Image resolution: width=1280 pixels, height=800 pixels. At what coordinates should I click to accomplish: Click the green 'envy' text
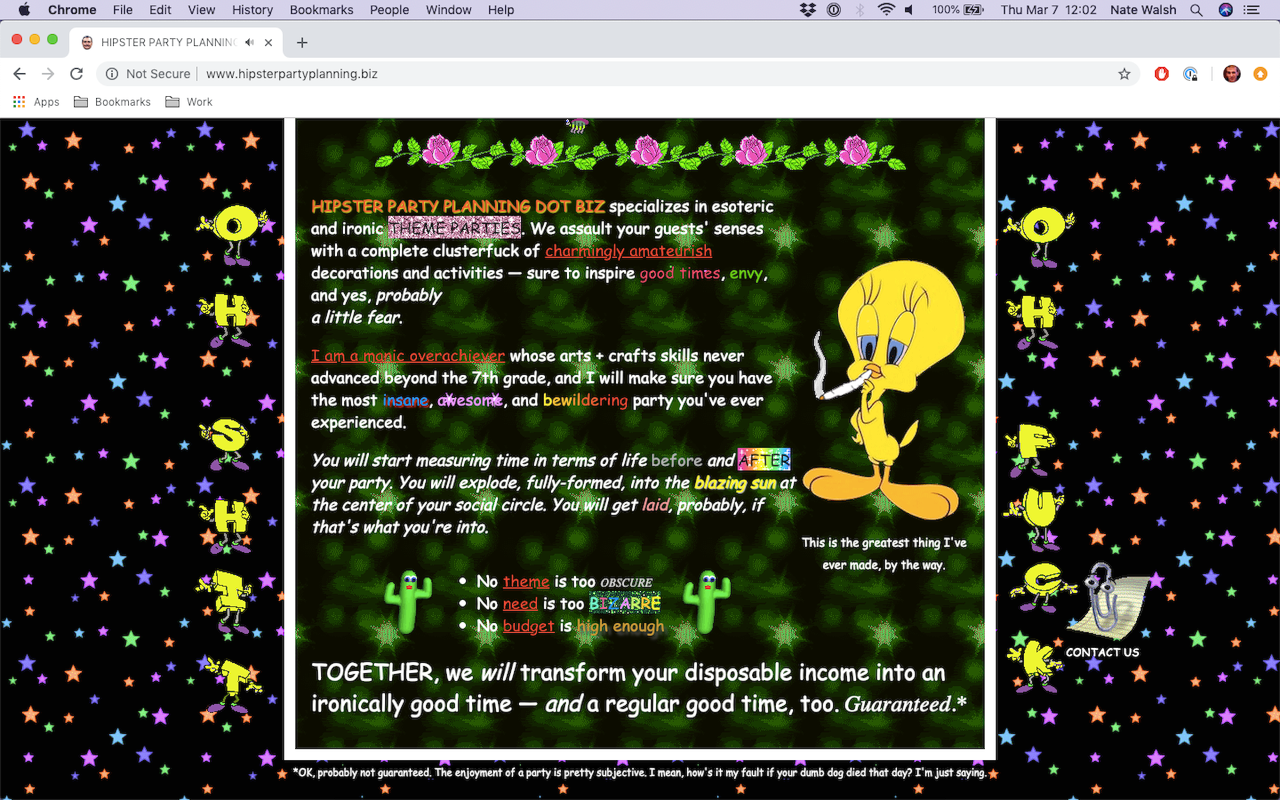point(746,274)
